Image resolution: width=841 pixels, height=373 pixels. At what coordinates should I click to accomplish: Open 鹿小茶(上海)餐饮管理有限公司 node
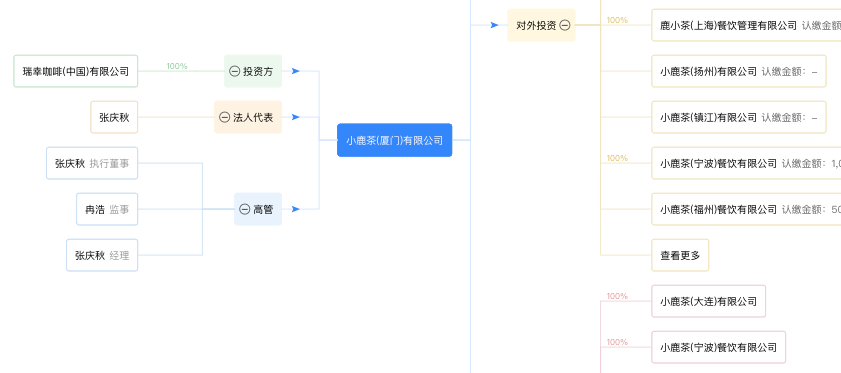[746, 25]
